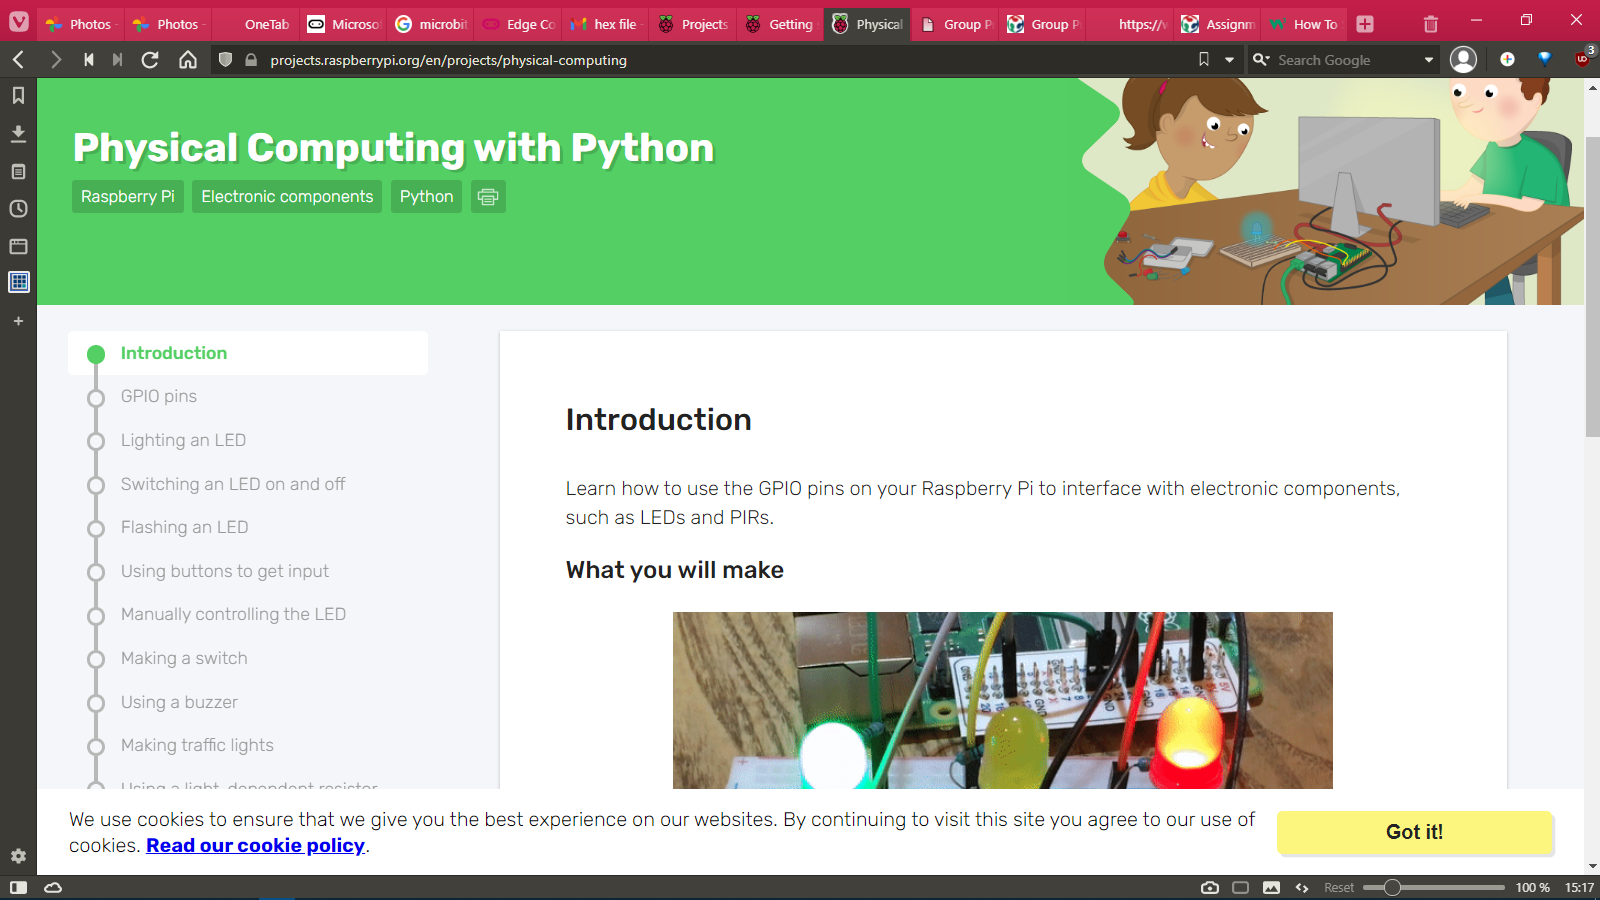Toggle the side panel visibility
Screen dimensions: 1600x900
tap(18, 888)
